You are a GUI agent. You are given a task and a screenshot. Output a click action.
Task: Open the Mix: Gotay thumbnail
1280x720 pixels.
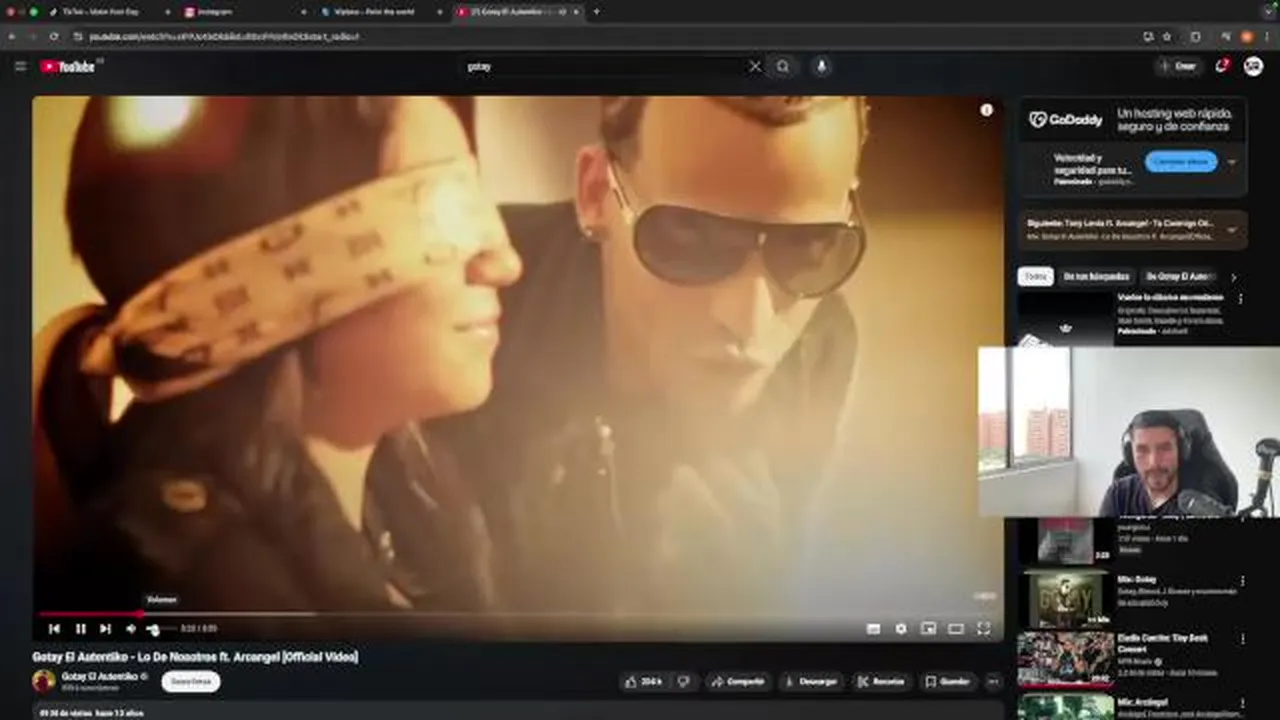(x=1065, y=598)
